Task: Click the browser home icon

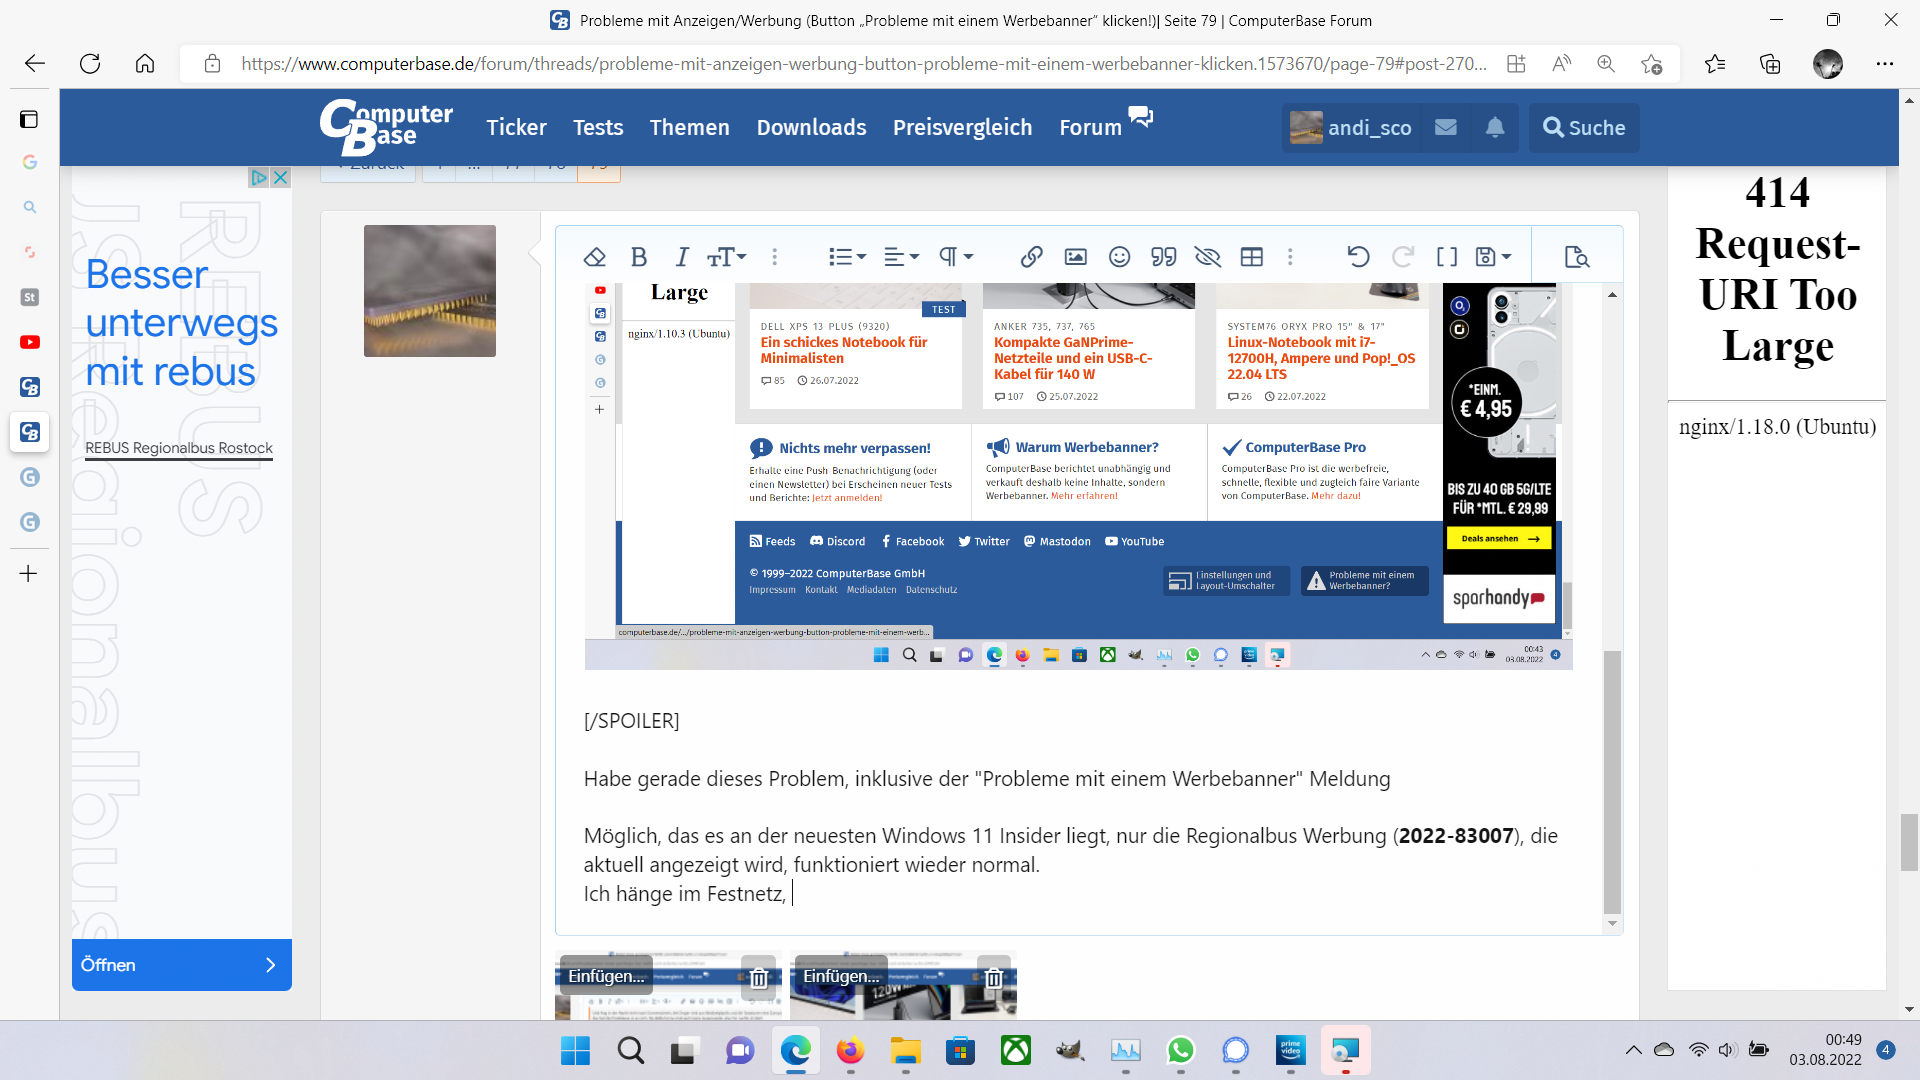Action: (145, 63)
